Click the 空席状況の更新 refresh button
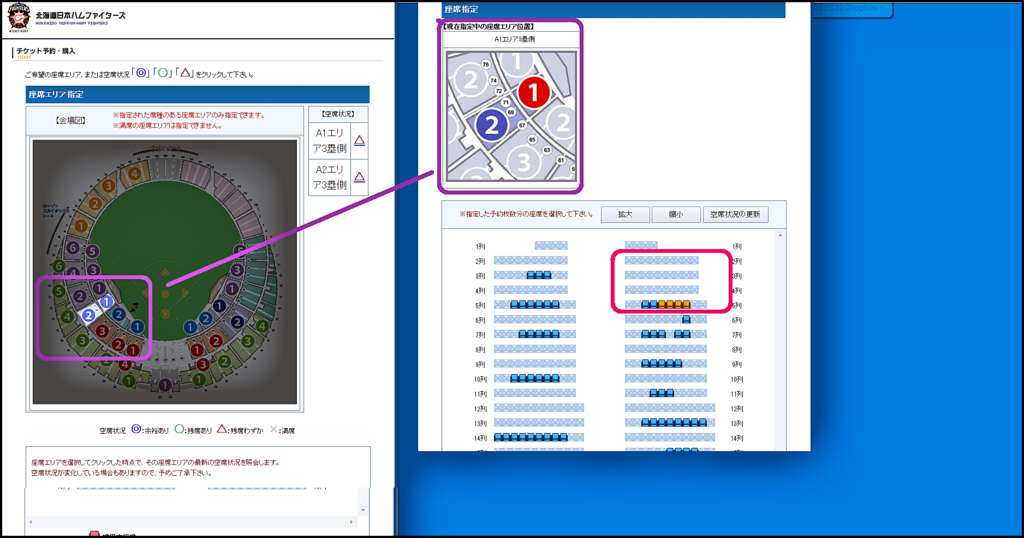 tap(735, 214)
